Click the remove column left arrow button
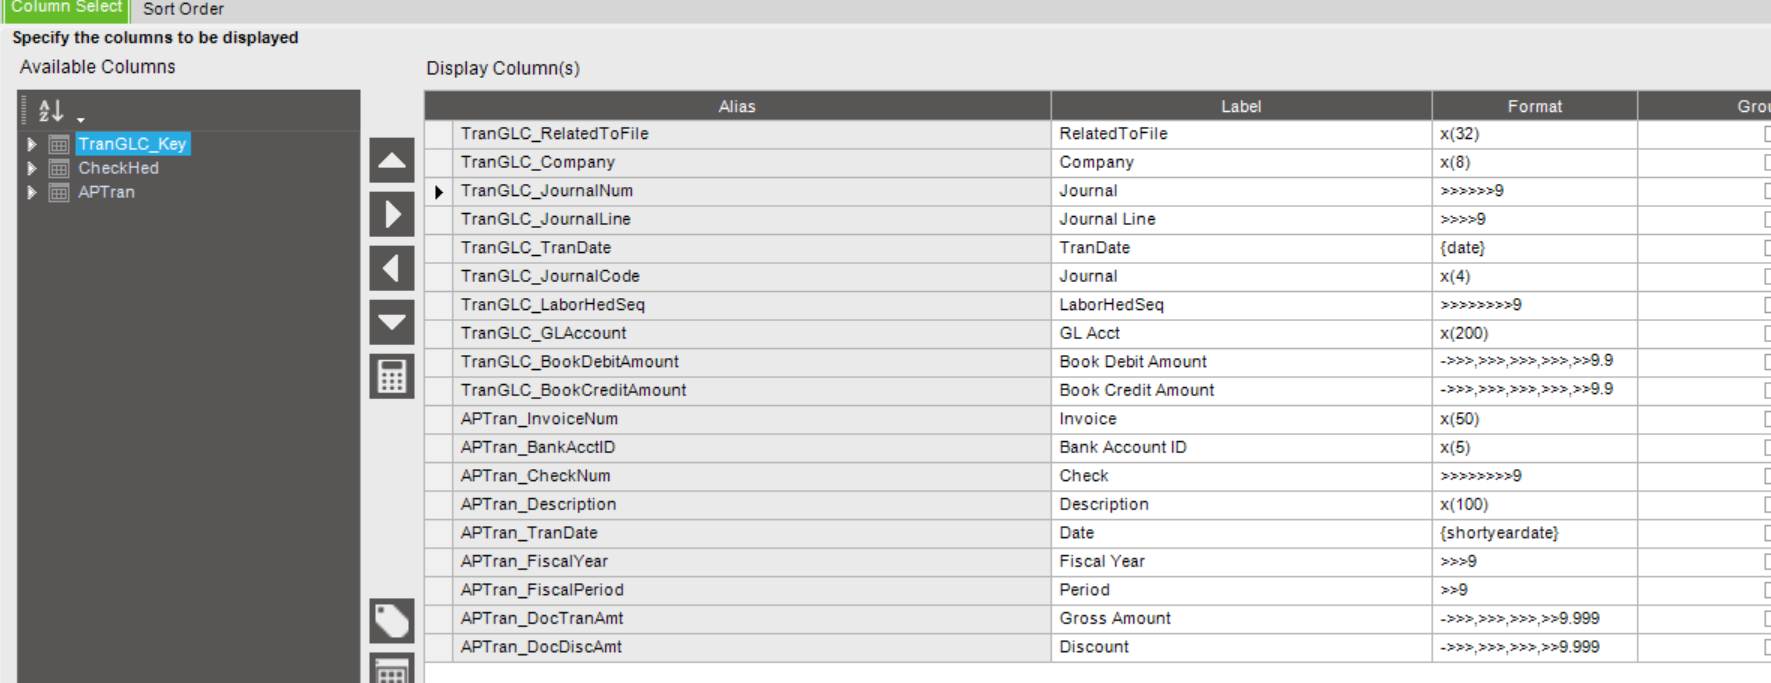The image size is (1771, 683). pos(392,268)
